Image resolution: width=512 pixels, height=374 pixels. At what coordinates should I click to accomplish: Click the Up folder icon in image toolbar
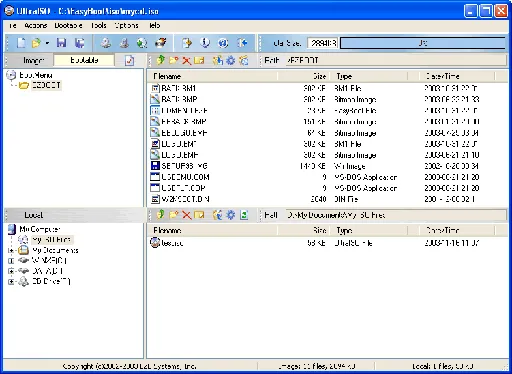click(161, 60)
